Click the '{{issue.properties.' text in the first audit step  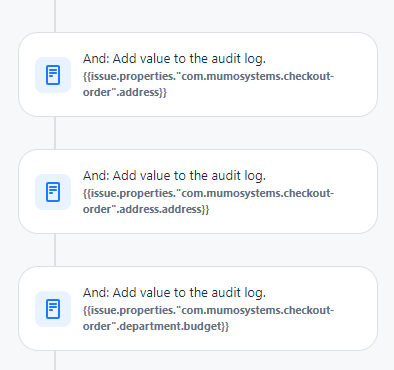pyautogui.click(x=129, y=76)
